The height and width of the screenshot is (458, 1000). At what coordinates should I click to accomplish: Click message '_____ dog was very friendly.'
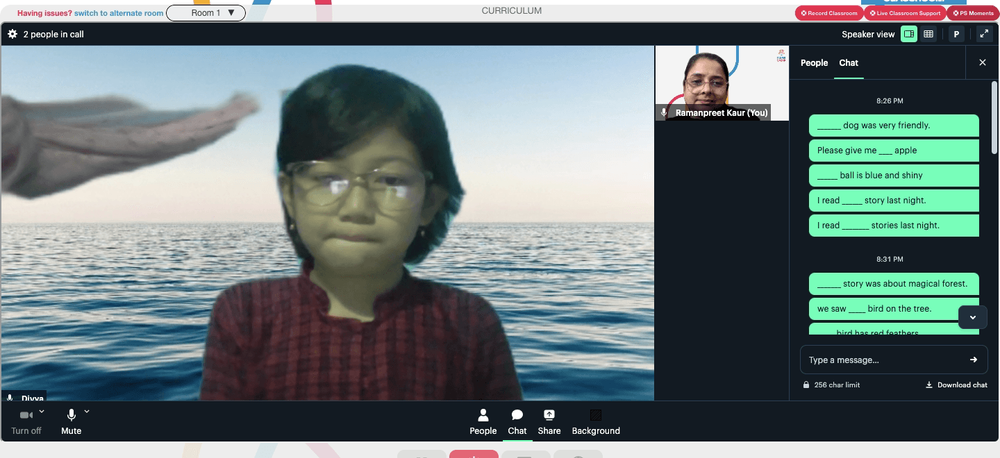(x=893, y=126)
